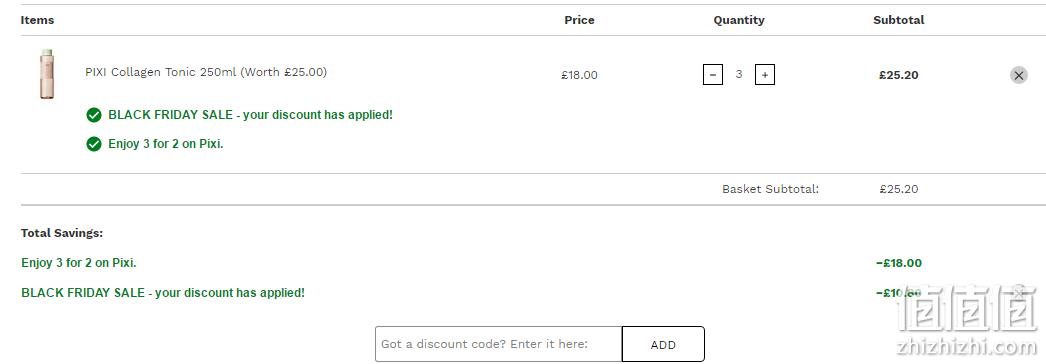Remove PIXI Collagen Tonic from basket
Viewport: 1046px width, 364px height.
click(1018, 75)
